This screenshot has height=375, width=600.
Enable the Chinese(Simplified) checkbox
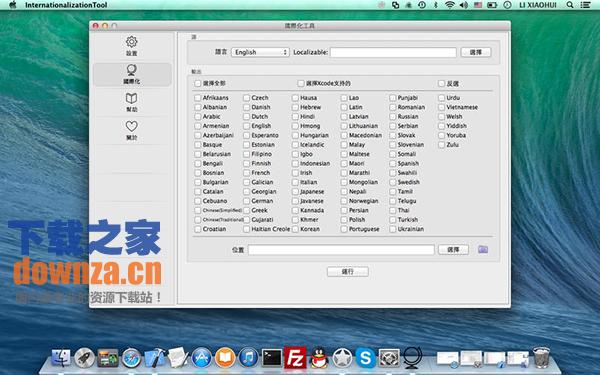tap(197, 210)
